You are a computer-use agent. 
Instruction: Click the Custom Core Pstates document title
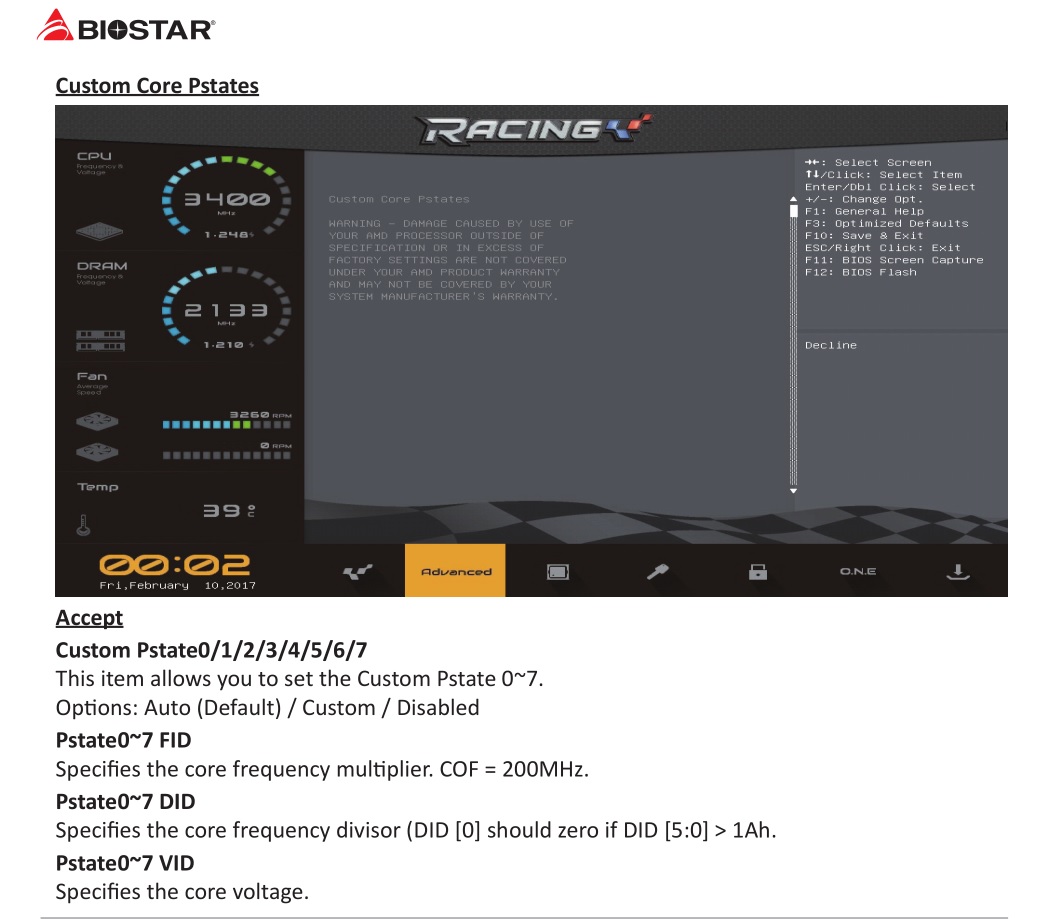click(157, 86)
